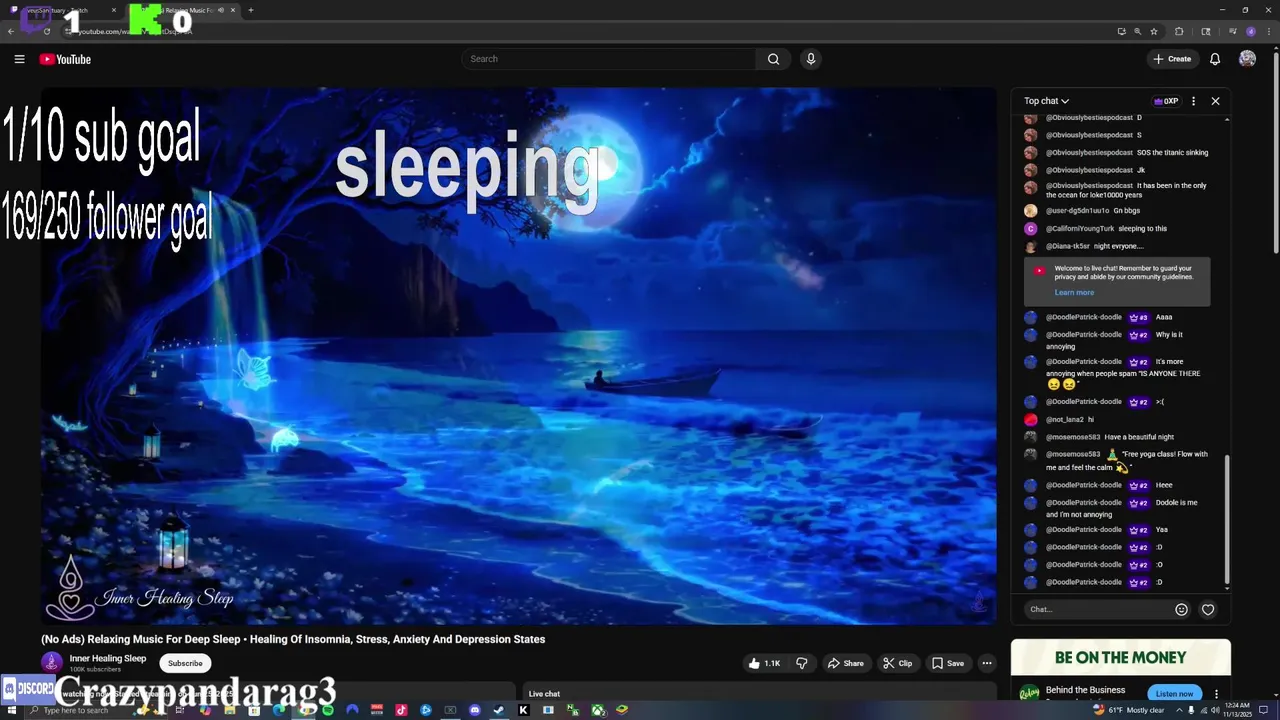Open the Inner Healing Sleep channel name

[x=108, y=658]
